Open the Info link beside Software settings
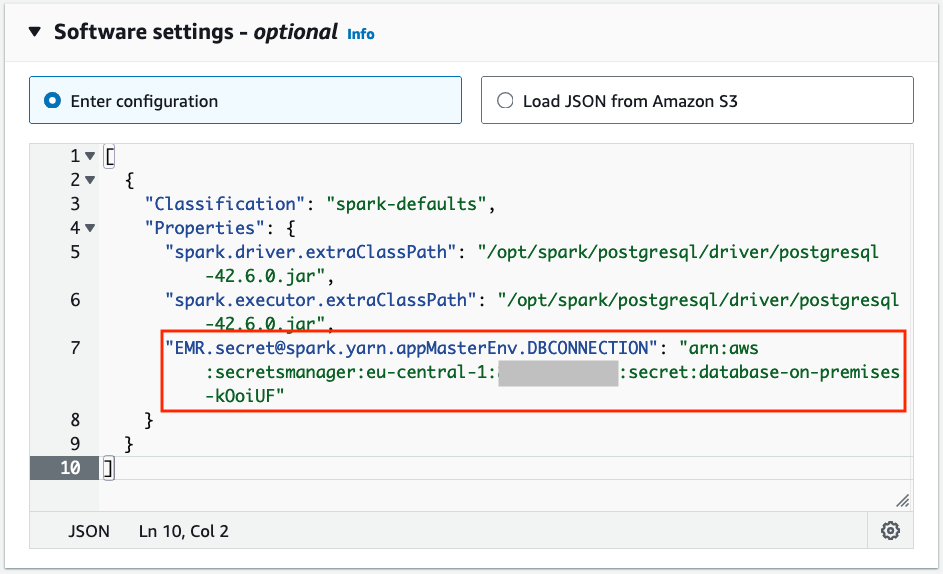 click(361, 34)
